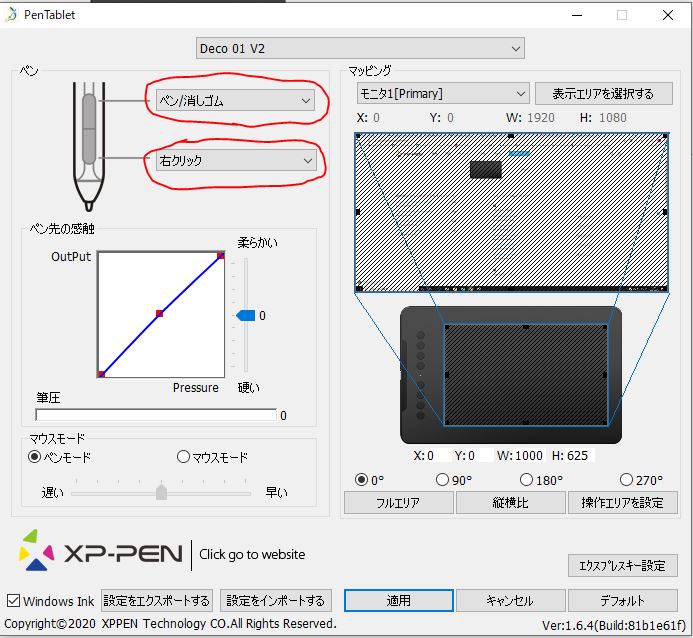Screen dimensions: 693x638
Task: Open the モニタ1[Primary] monitor dropdown
Action: pyautogui.click(x=443, y=94)
